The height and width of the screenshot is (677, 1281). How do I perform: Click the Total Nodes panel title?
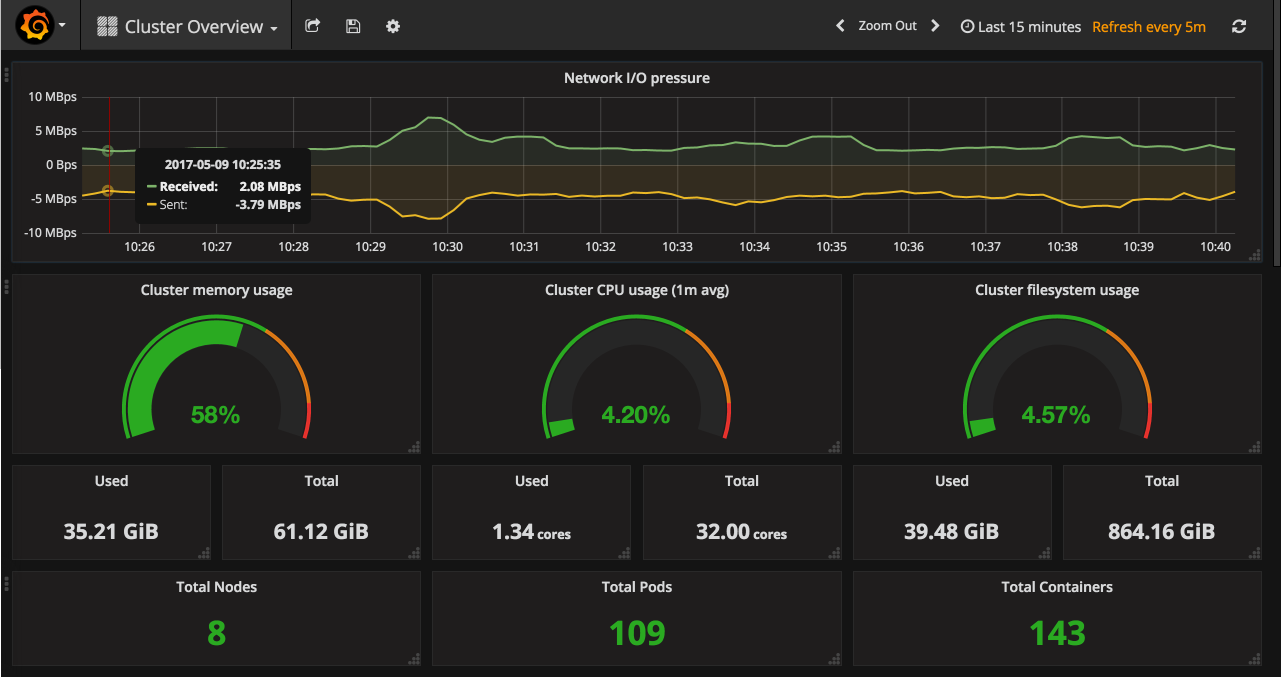coord(216,587)
